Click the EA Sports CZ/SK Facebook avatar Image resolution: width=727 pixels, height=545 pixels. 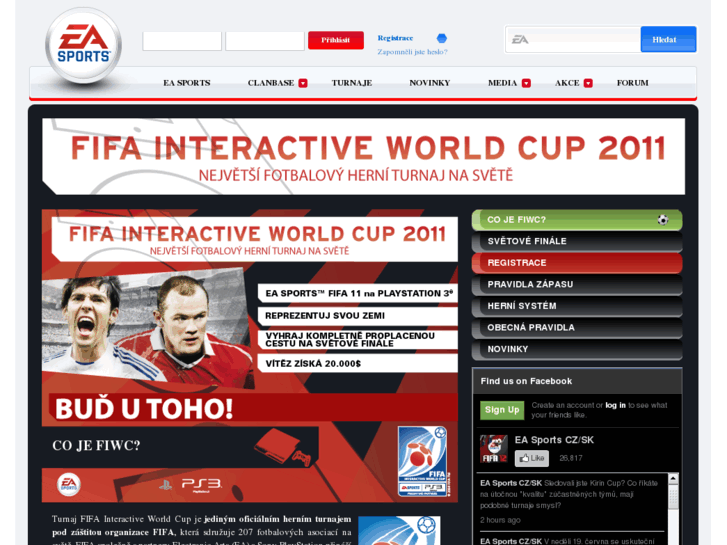click(x=494, y=449)
